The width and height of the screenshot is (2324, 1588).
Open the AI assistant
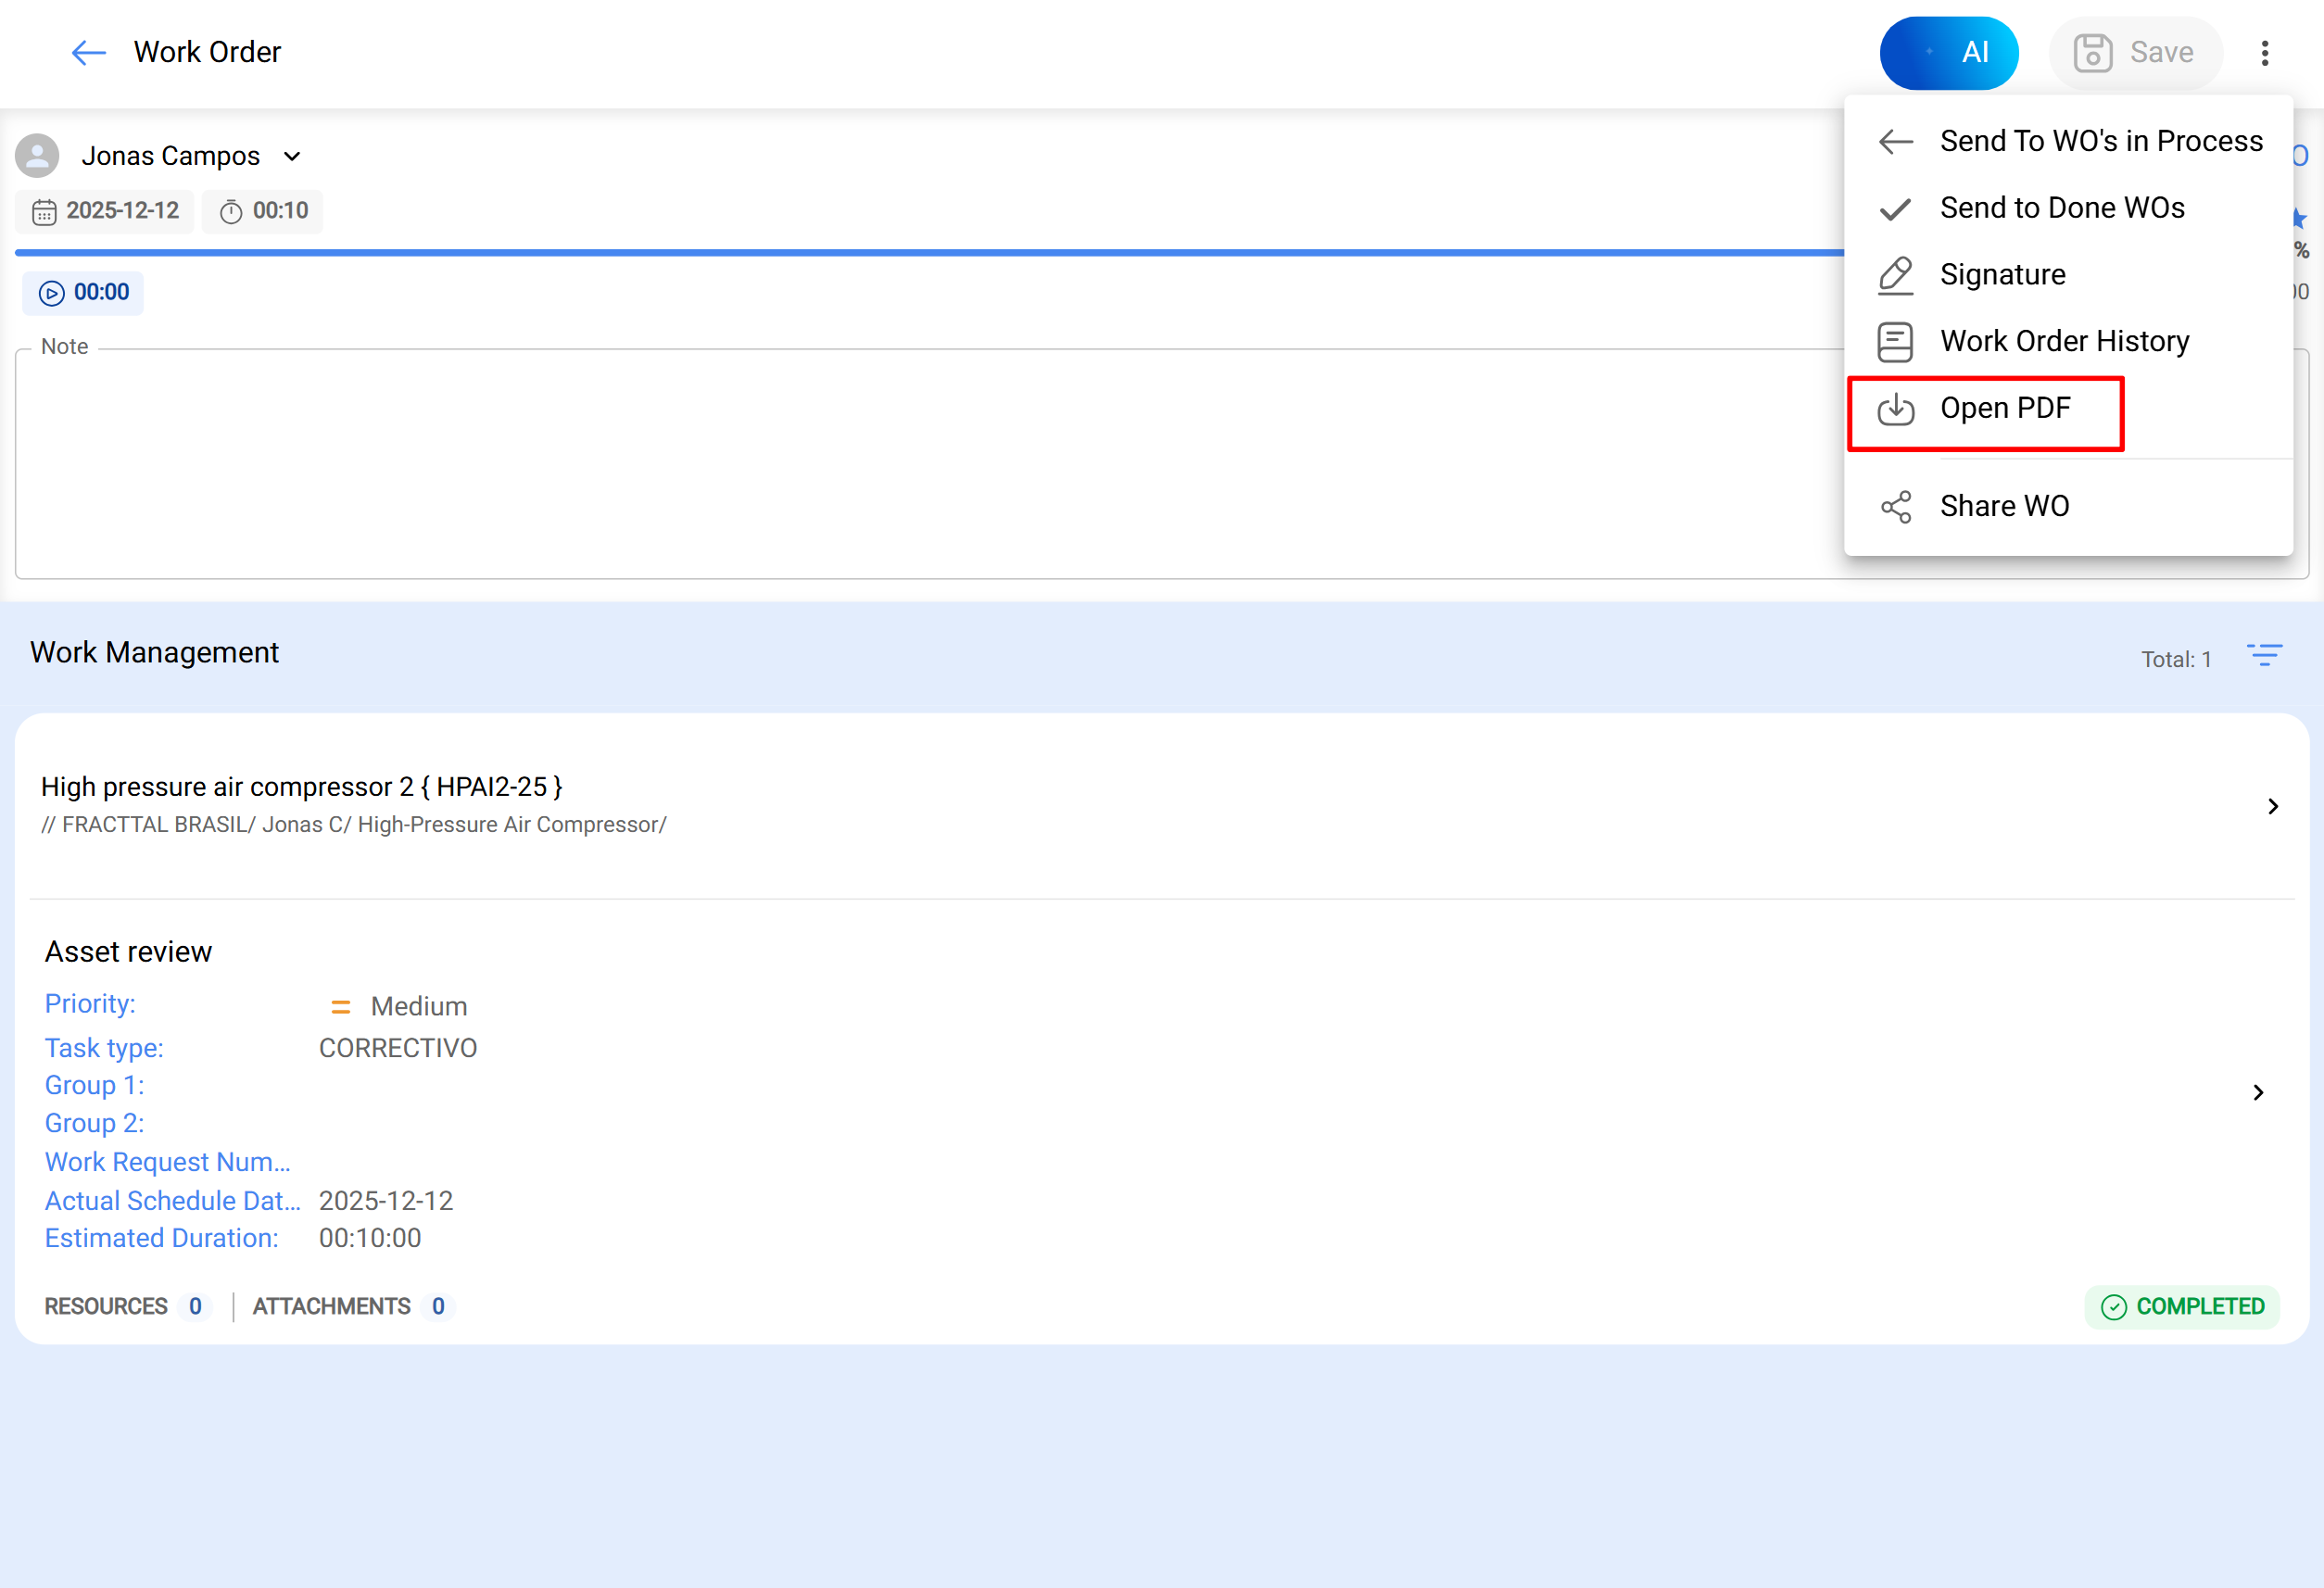pos(1948,52)
